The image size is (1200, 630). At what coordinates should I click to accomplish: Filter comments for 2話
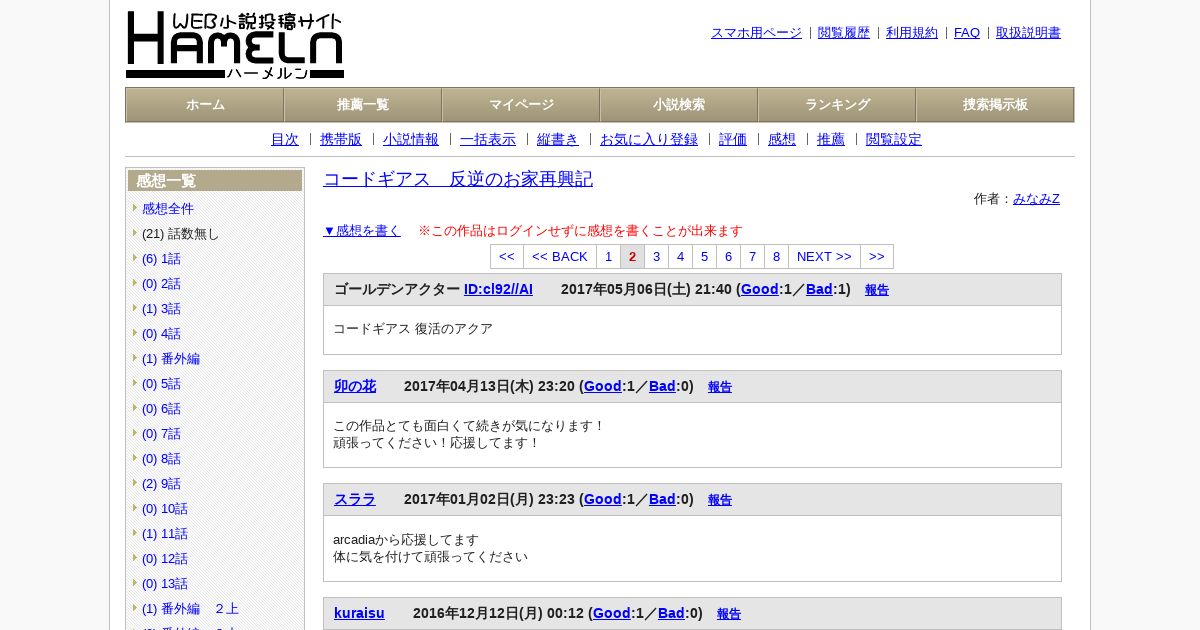pyautogui.click(x=161, y=284)
